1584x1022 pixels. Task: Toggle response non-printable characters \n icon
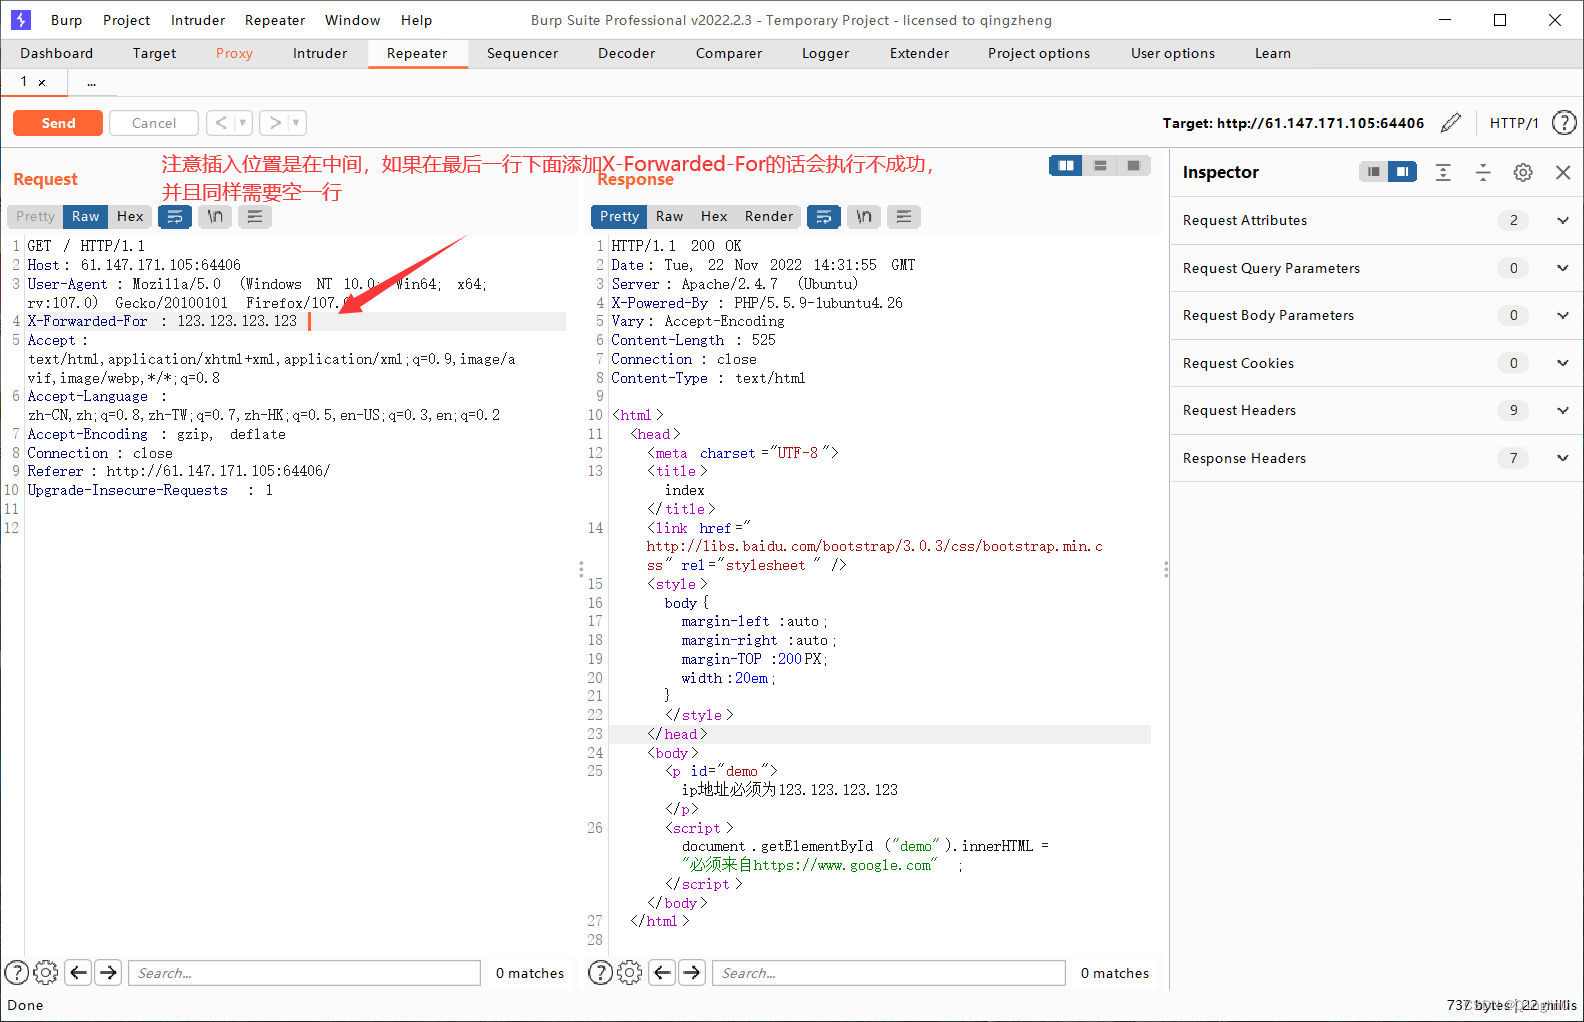point(864,216)
